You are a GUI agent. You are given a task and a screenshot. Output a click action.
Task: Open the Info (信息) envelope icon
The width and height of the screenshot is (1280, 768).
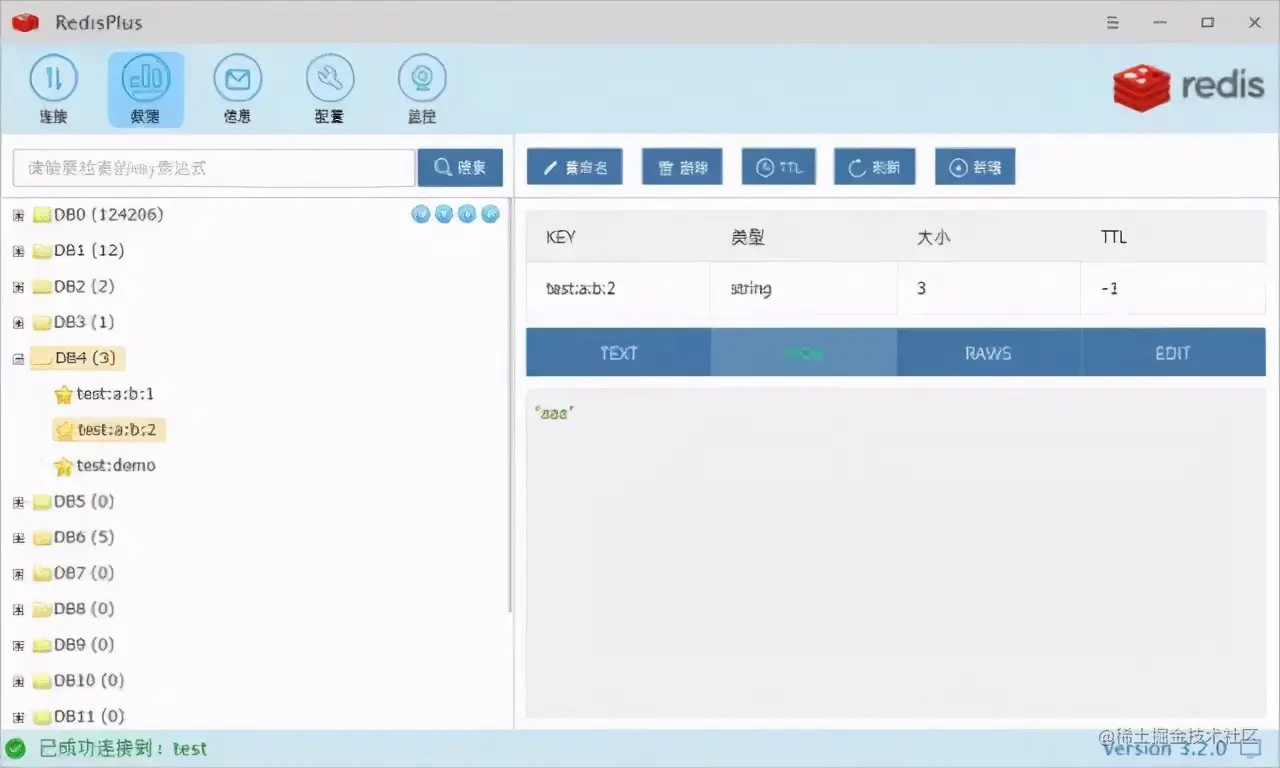237,89
